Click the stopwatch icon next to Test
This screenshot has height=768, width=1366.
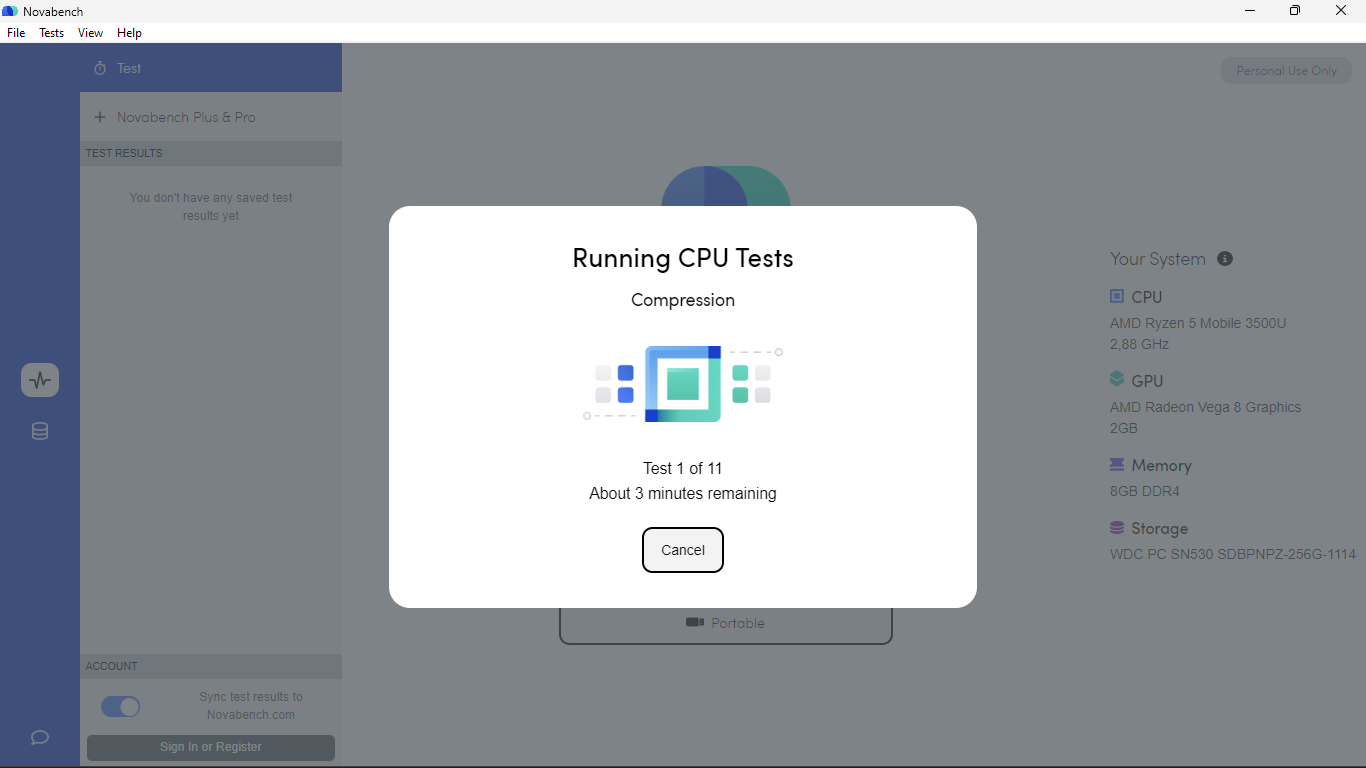click(100, 68)
